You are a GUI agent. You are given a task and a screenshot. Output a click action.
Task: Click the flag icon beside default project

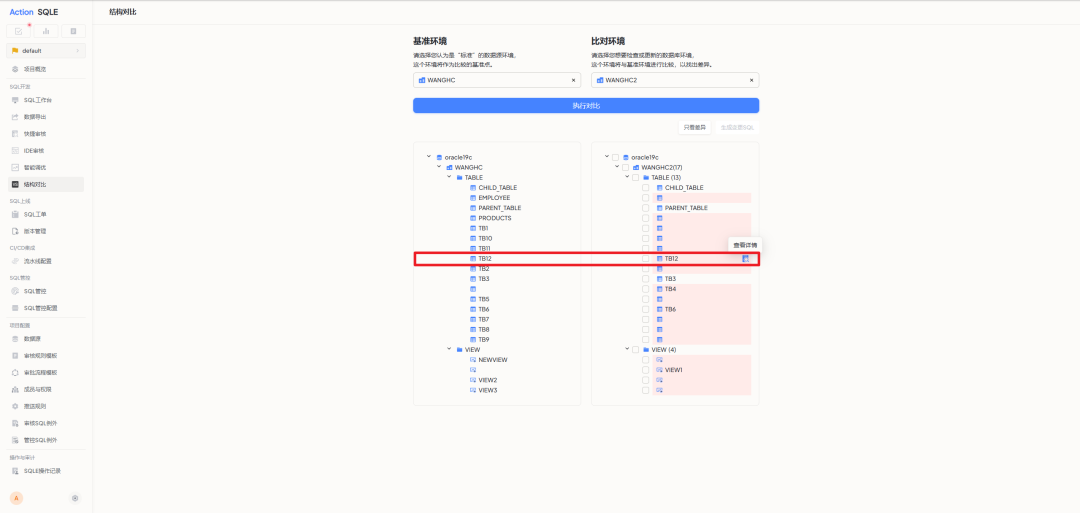(15, 51)
